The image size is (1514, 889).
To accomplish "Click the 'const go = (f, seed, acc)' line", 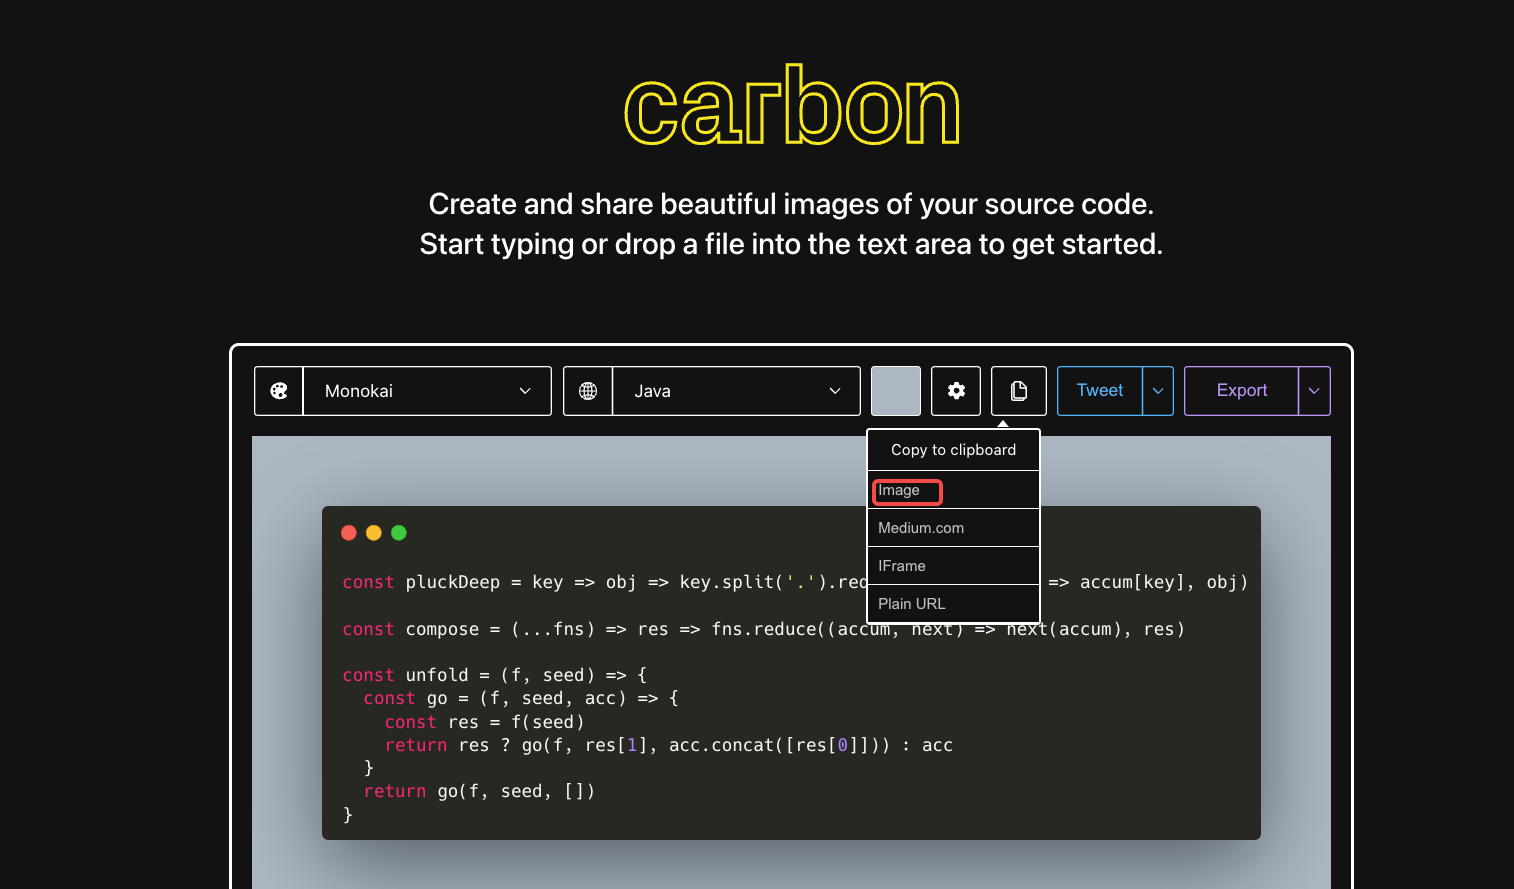I will (521, 698).
